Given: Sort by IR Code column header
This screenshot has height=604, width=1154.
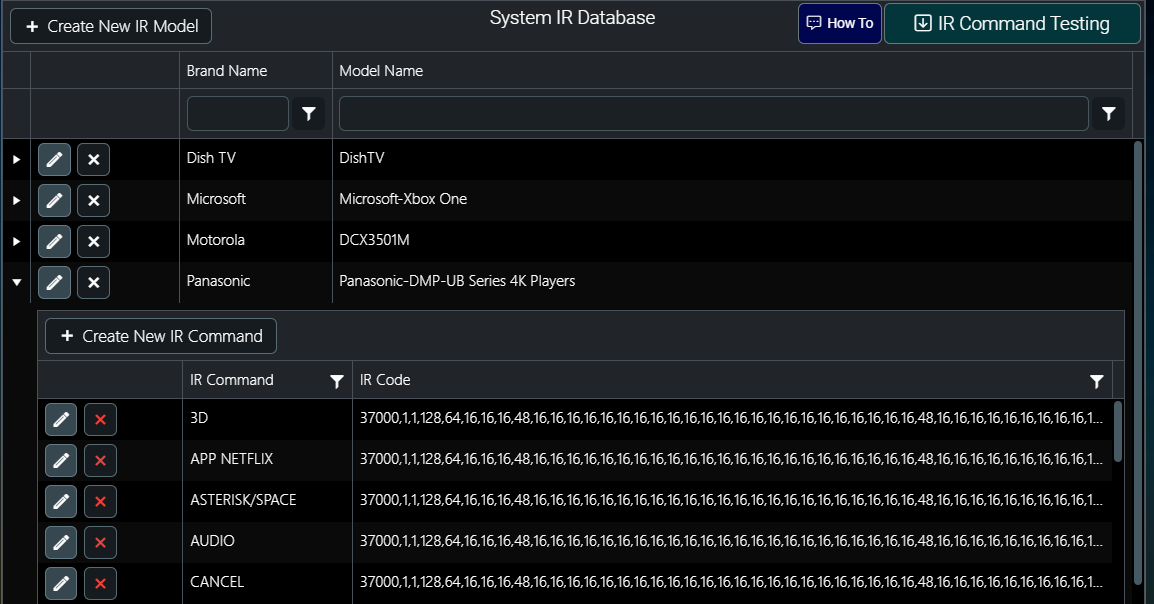Looking at the screenshot, I should click(385, 380).
